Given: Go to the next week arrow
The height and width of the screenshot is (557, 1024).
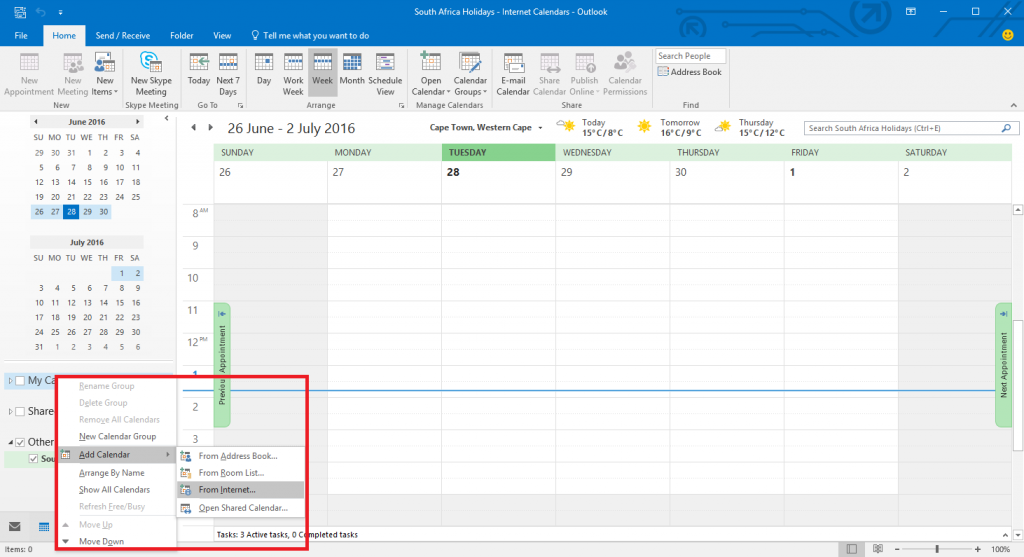Looking at the screenshot, I should coord(210,127).
